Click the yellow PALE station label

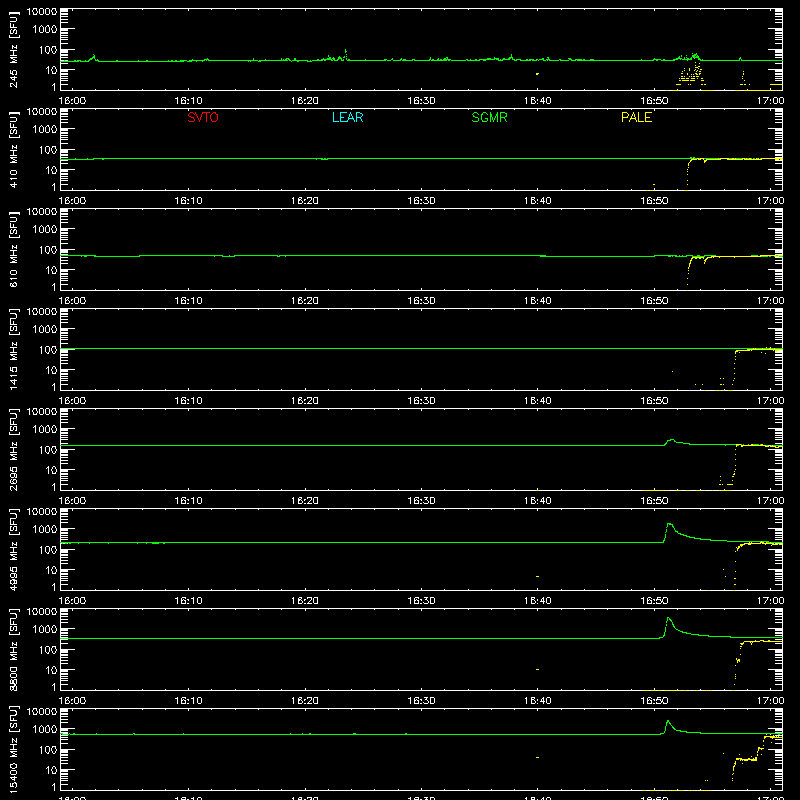pos(636,117)
